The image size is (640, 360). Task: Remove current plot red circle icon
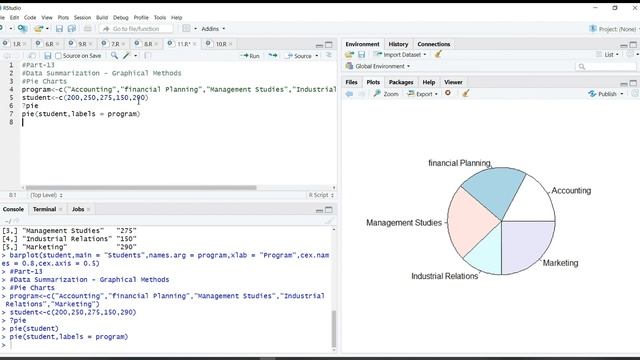(448, 93)
